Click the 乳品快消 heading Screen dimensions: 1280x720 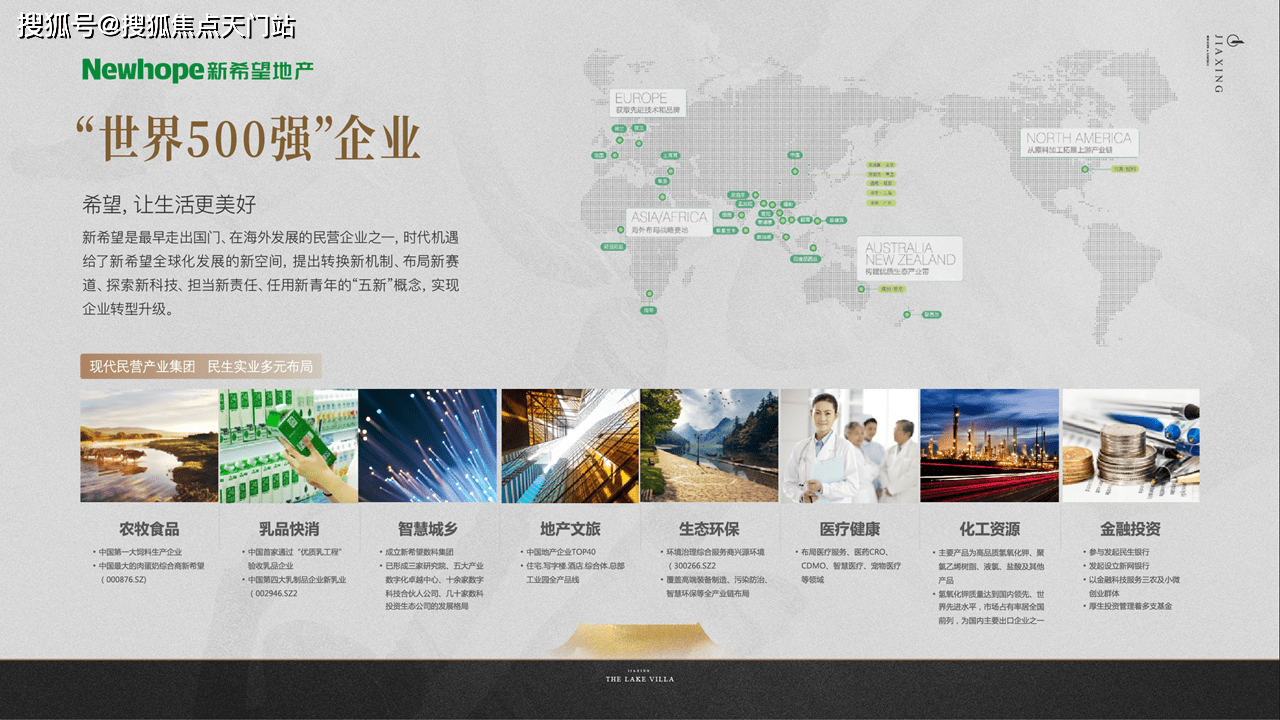pos(289,529)
